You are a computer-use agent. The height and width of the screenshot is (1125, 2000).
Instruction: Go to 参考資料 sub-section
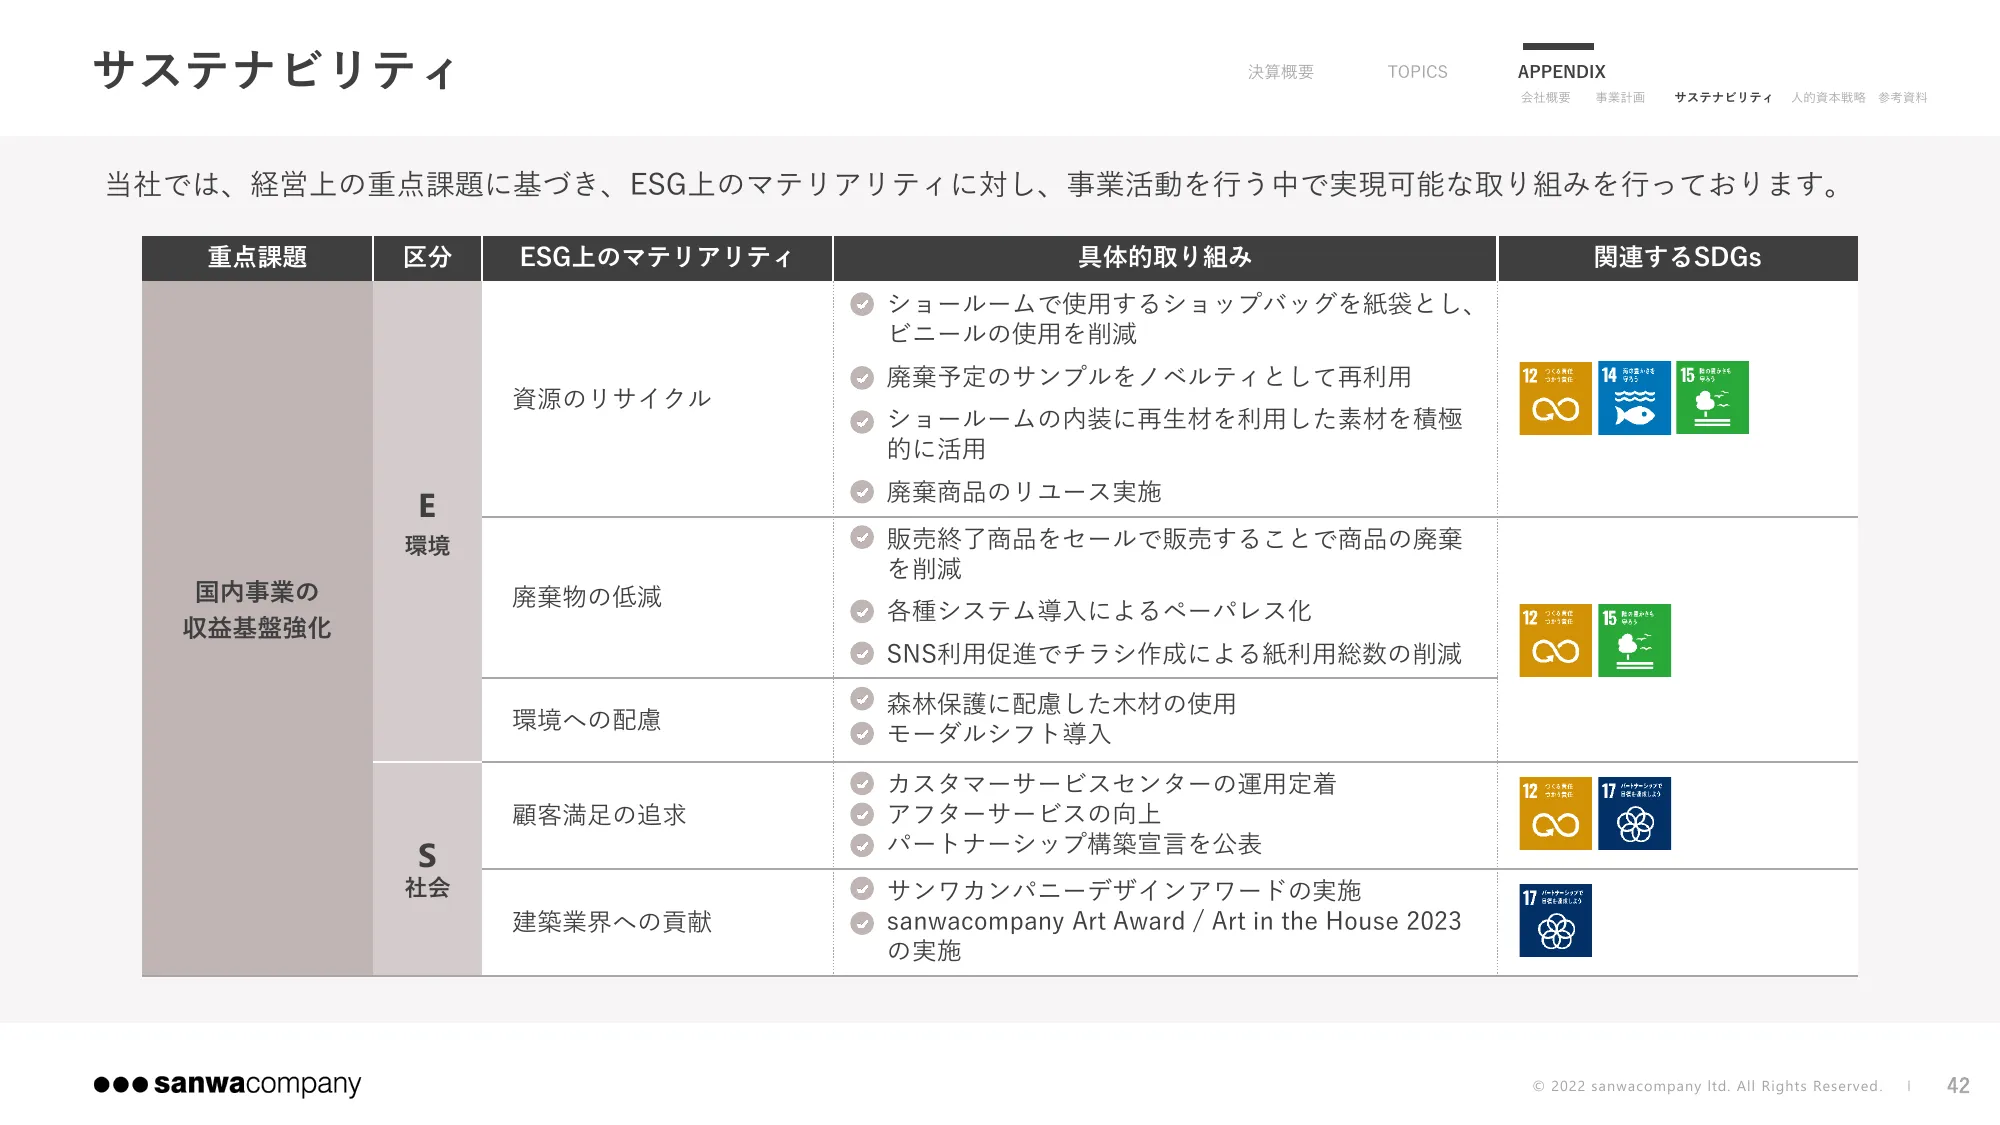click(x=1903, y=97)
